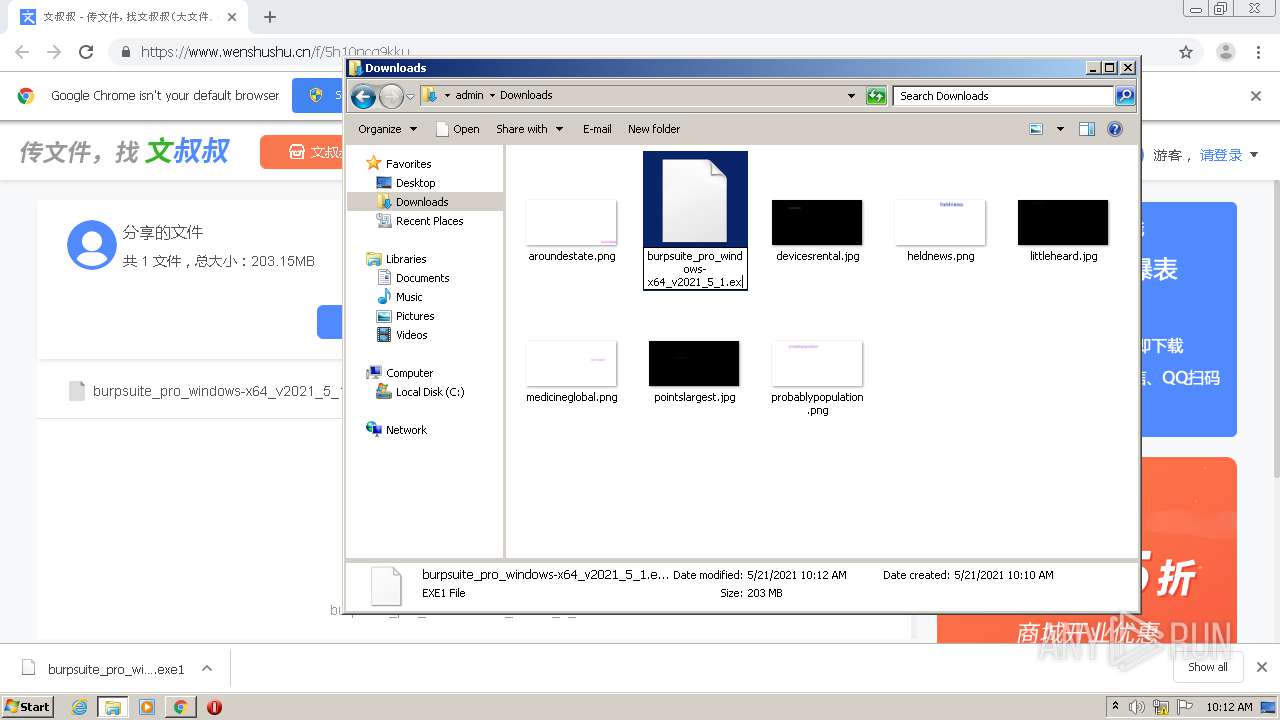1280x720 pixels.
Task: Select Network in the navigation pane
Action: click(x=406, y=430)
